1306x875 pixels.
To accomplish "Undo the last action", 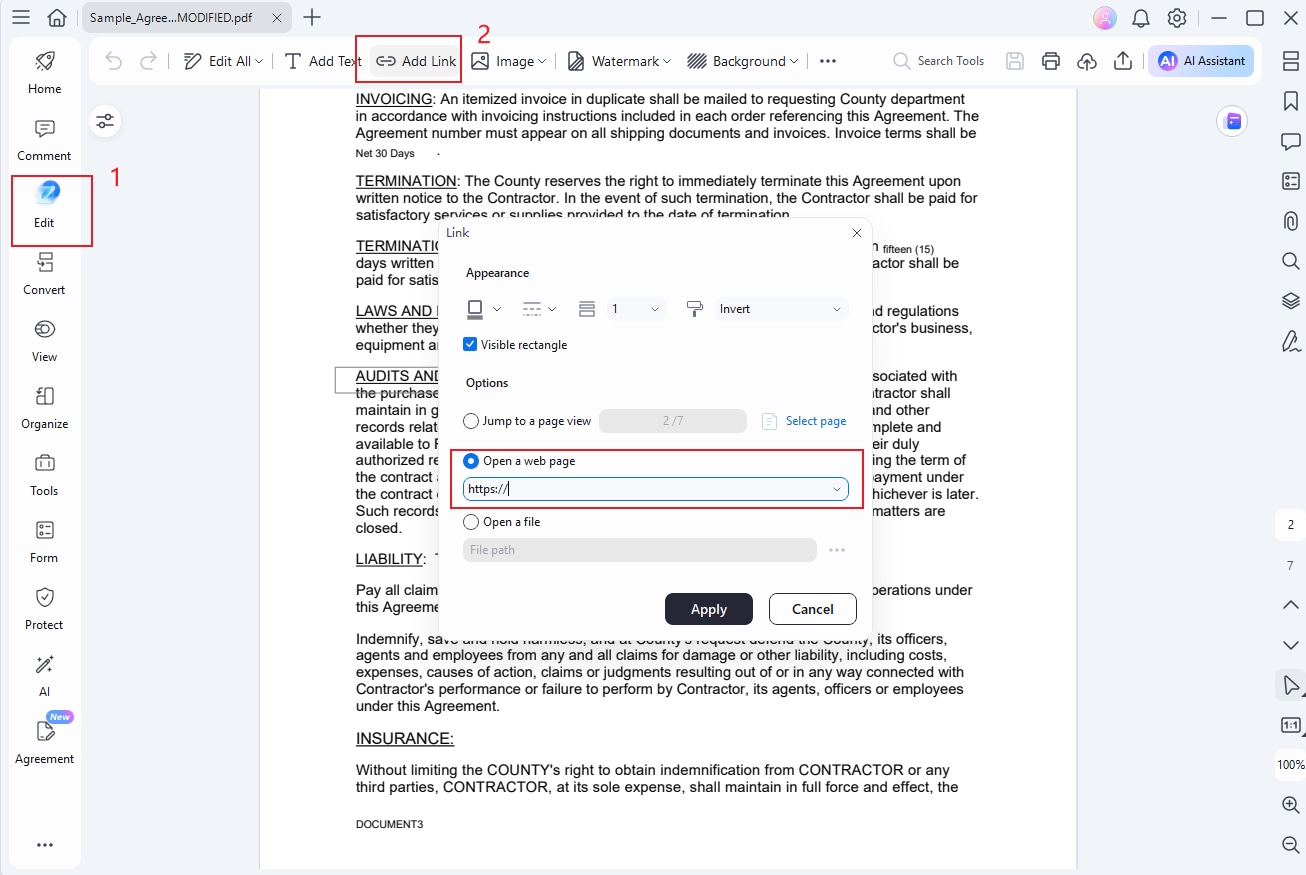I will [x=113, y=61].
